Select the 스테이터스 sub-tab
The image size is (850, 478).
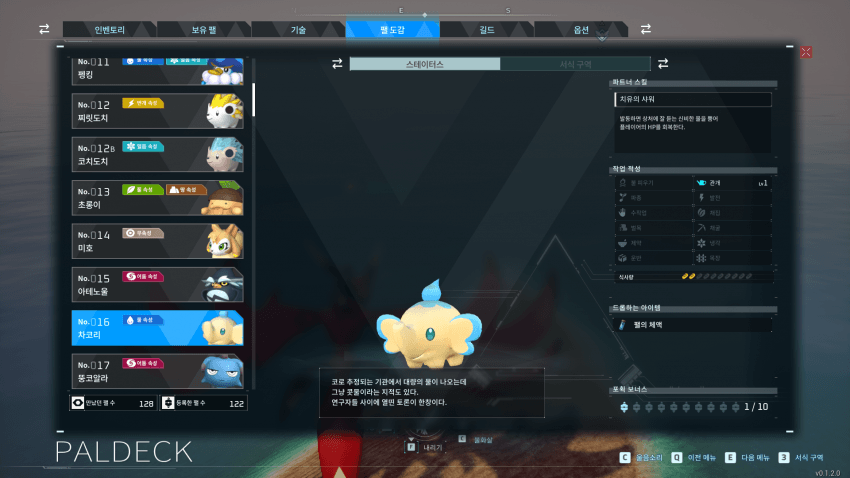tap(424, 64)
